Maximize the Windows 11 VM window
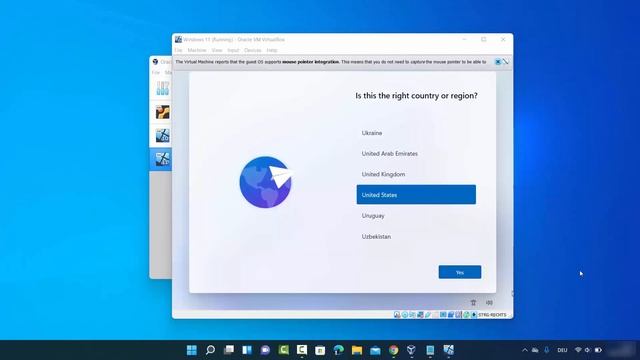640x360 pixels. point(484,40)
